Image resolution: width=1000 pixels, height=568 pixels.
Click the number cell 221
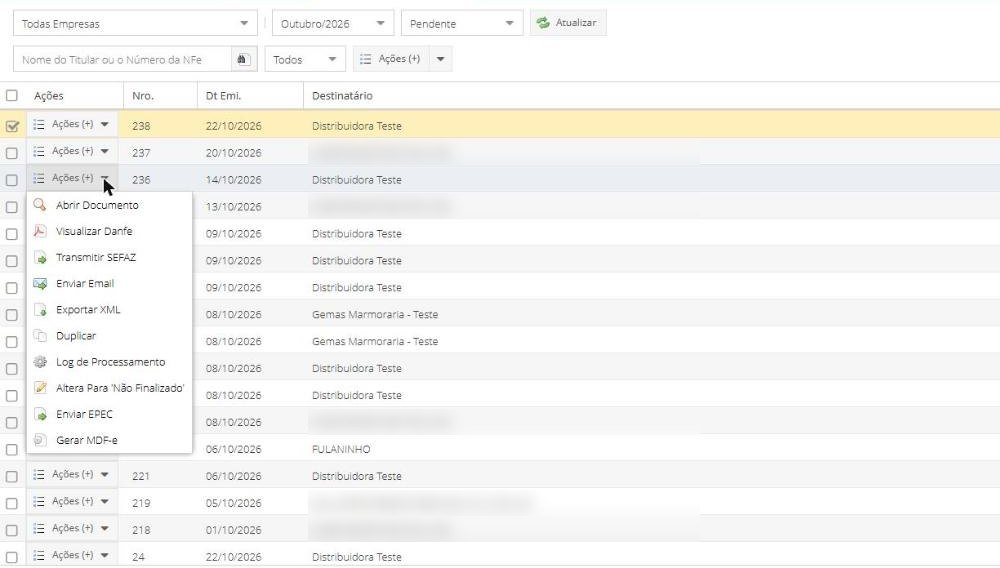[x=141, y=476]
